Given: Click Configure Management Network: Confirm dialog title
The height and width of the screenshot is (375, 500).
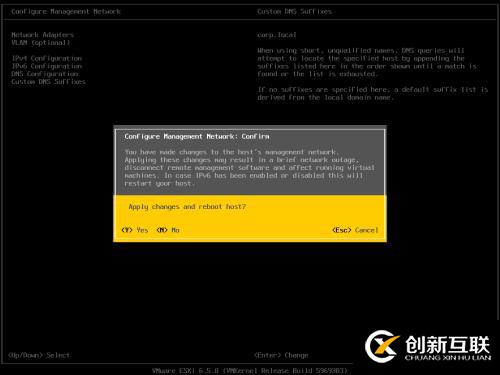Looking at the screenshot, I should (x=197, y=136).
